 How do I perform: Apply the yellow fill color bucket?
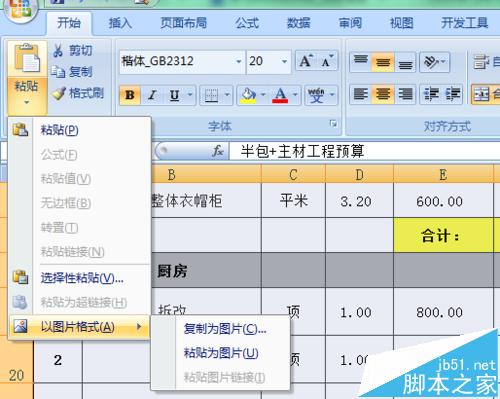pyautogui.click(x=248, y=95)
